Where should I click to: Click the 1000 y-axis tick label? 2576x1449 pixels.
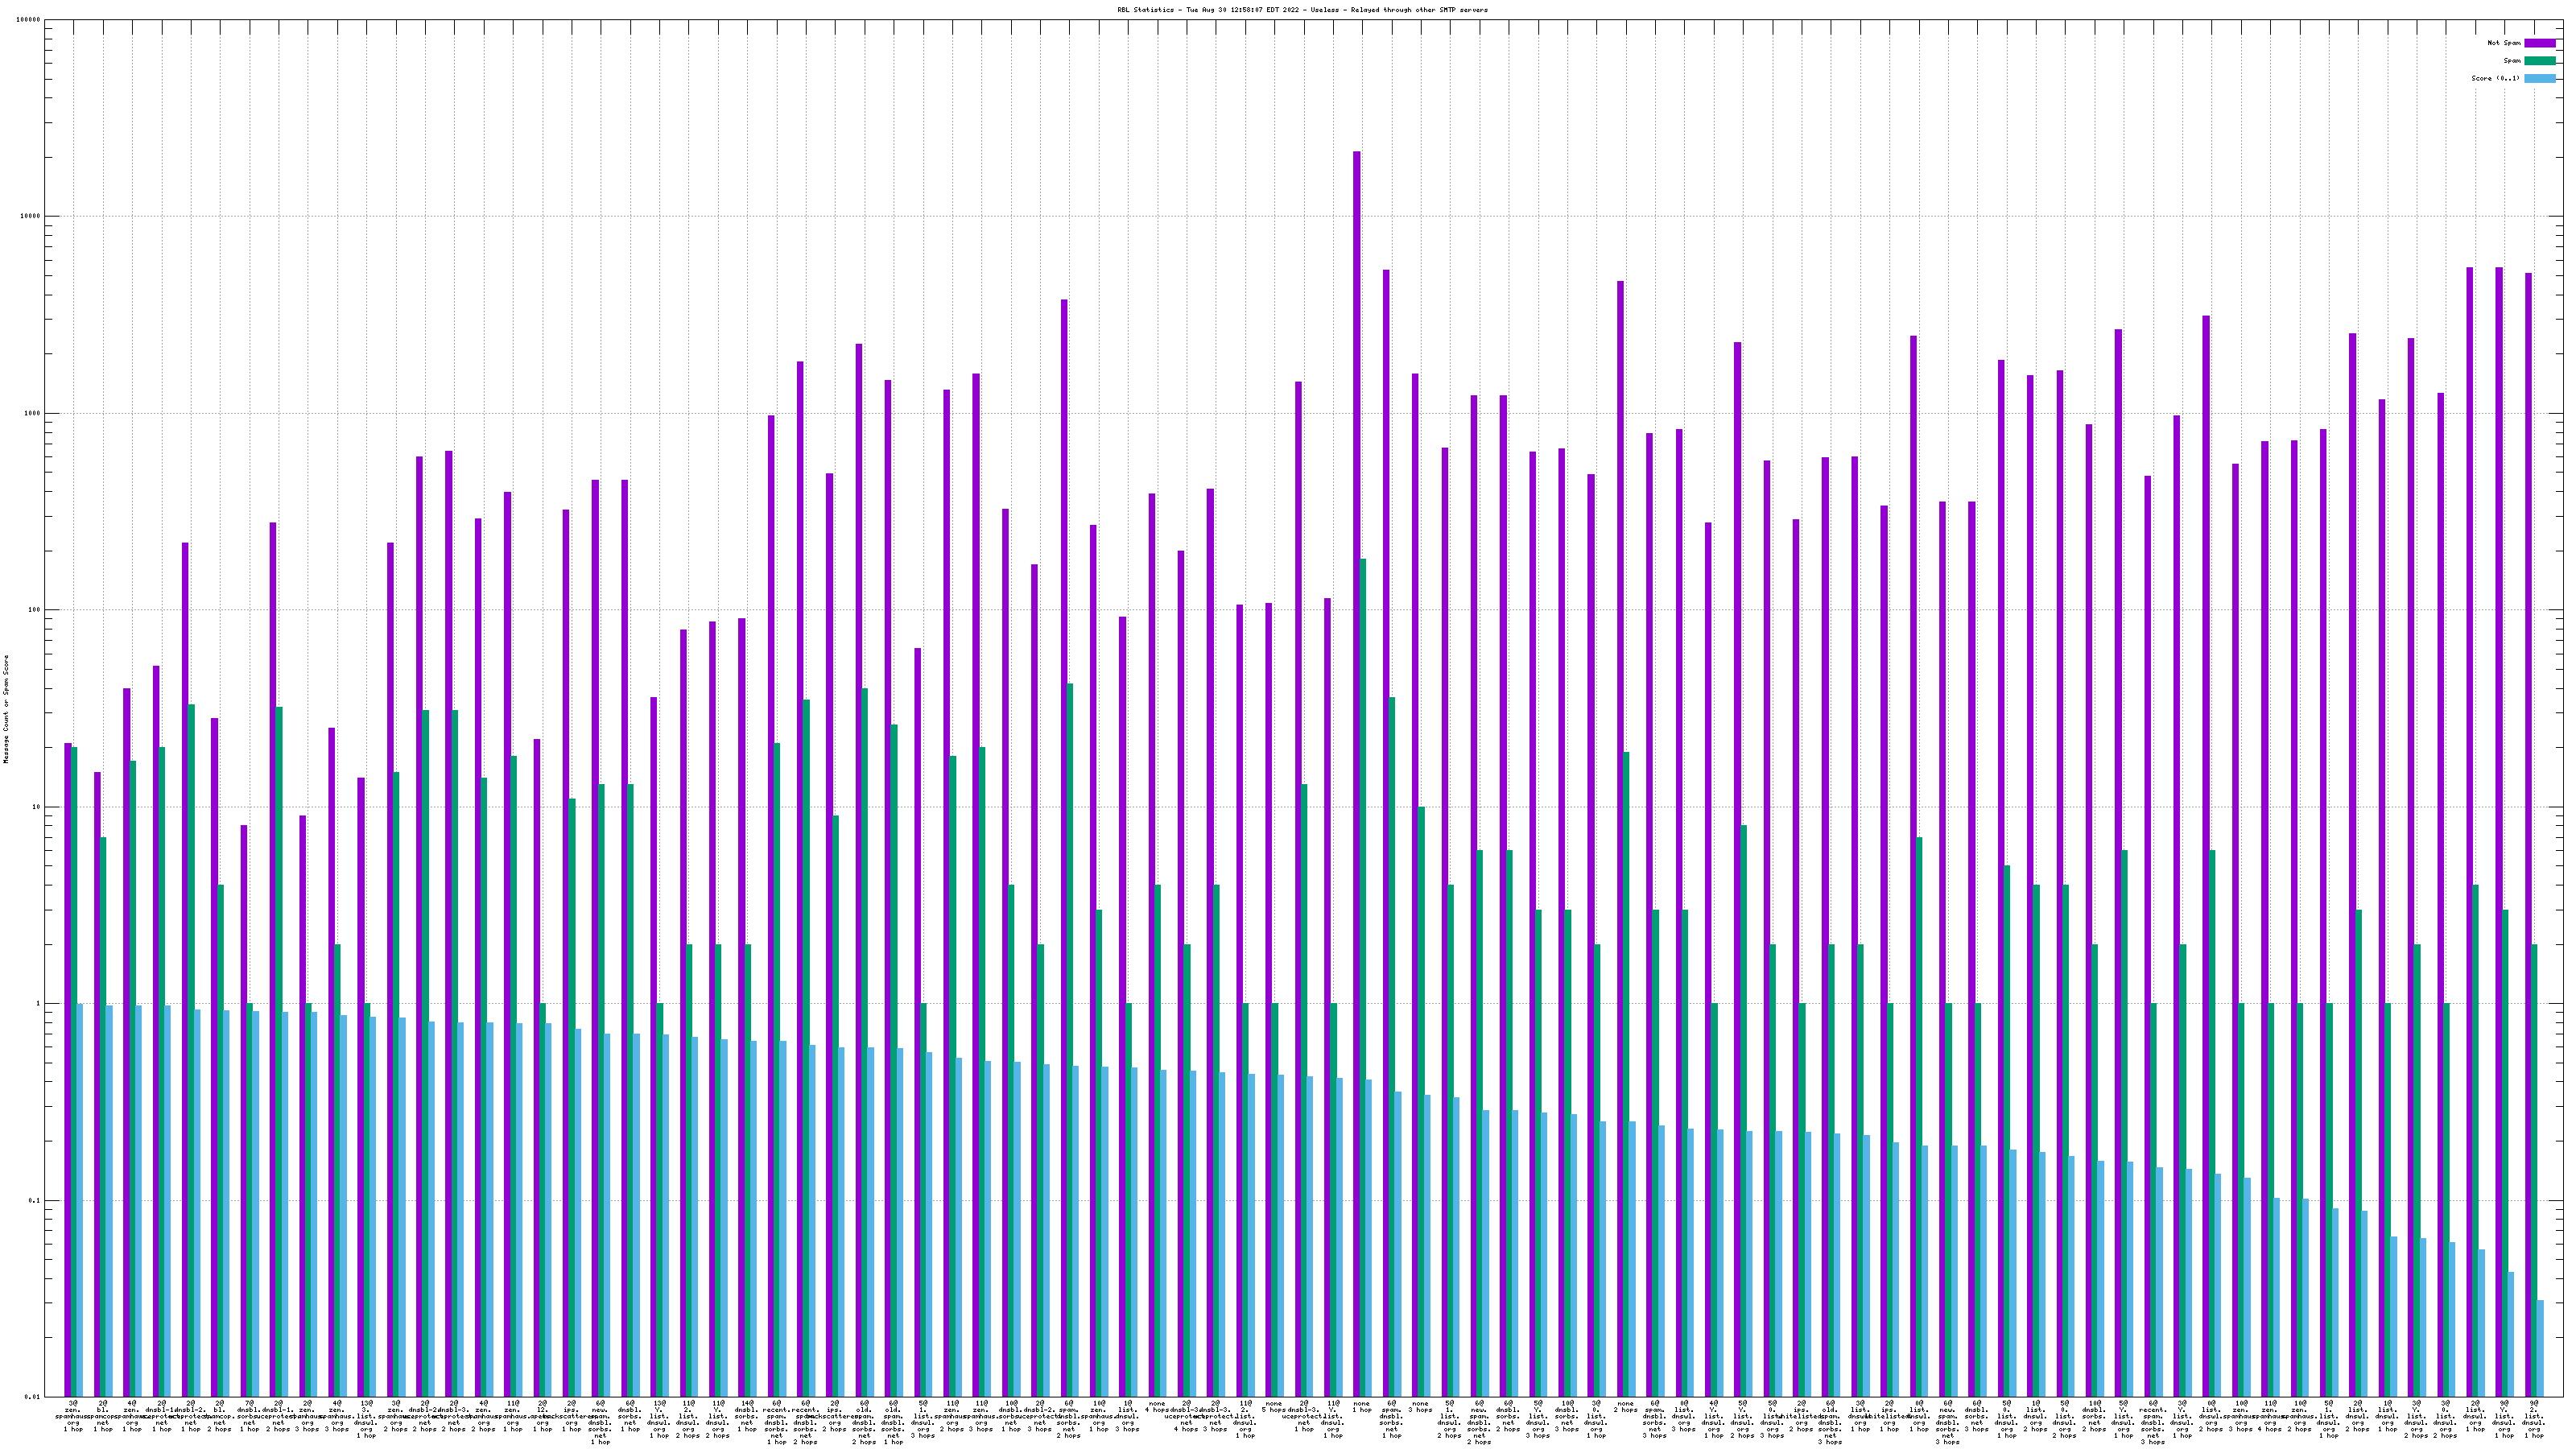pyautogui.click(x=33, y=413)
